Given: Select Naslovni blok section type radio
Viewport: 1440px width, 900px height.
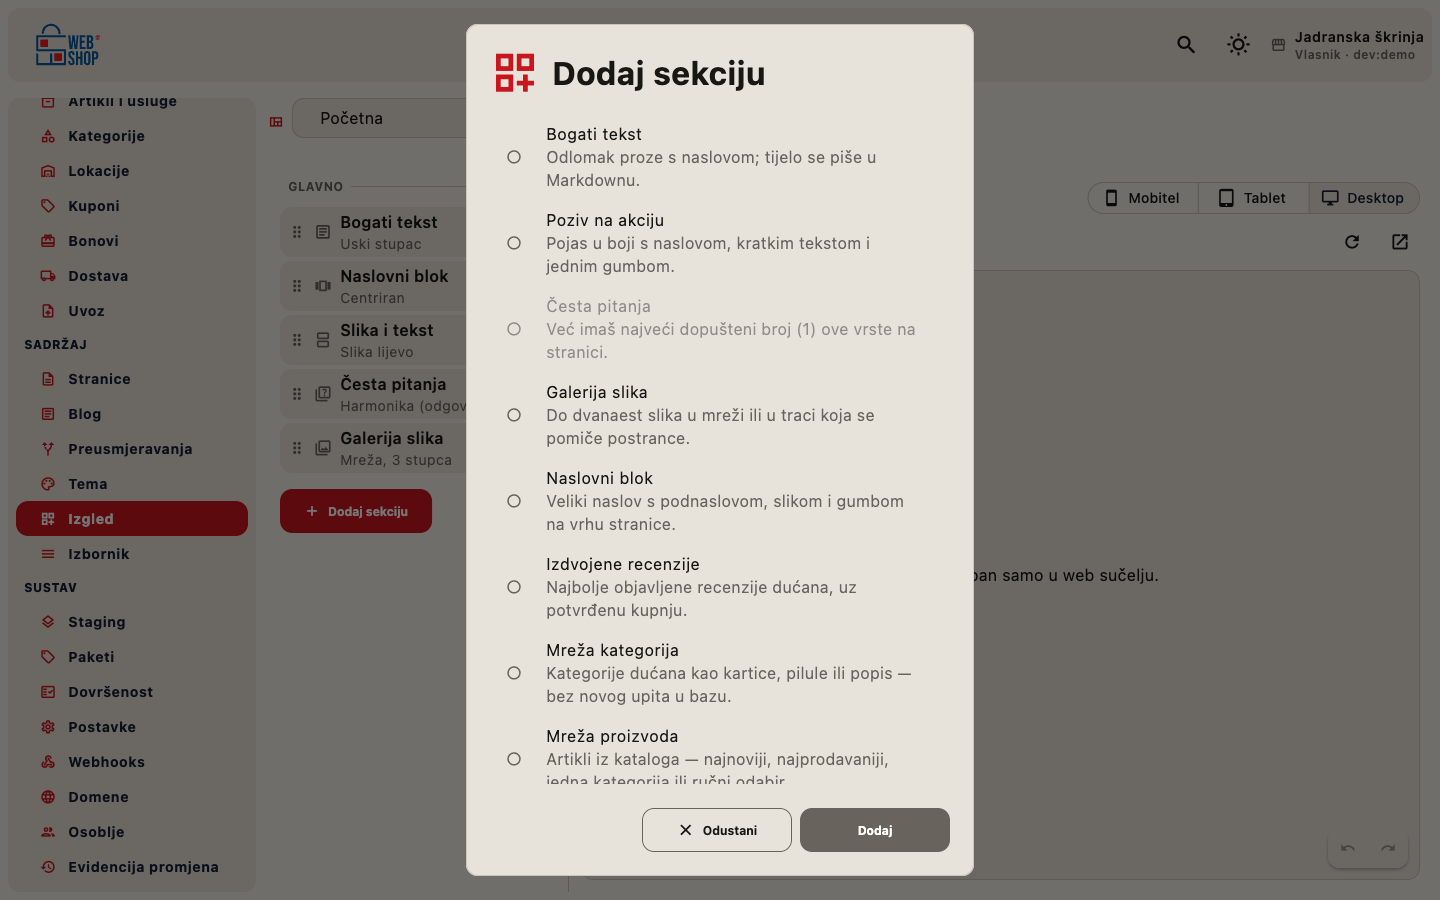Looking at the screenshot, I should point(514,501).
